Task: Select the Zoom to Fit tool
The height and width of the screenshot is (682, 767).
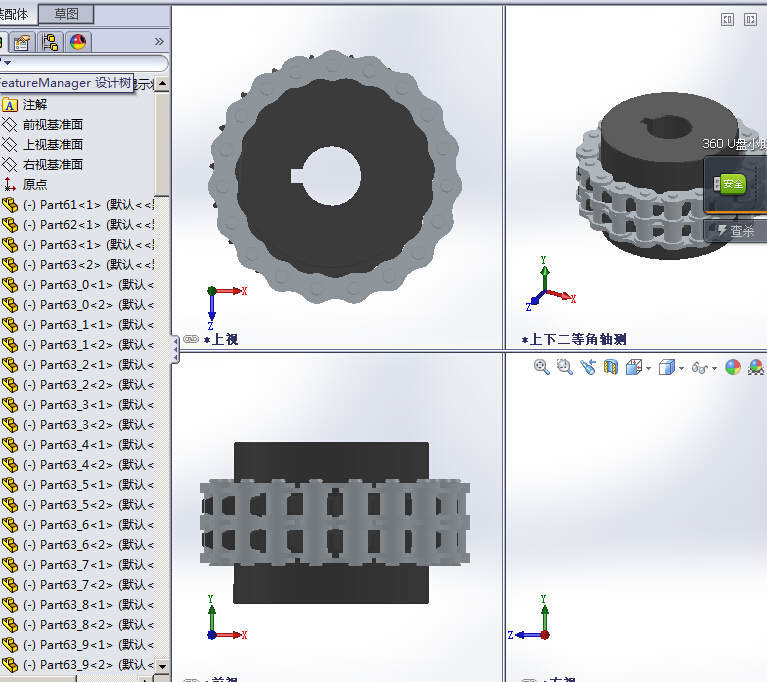Action: click(x=541, y=367)
